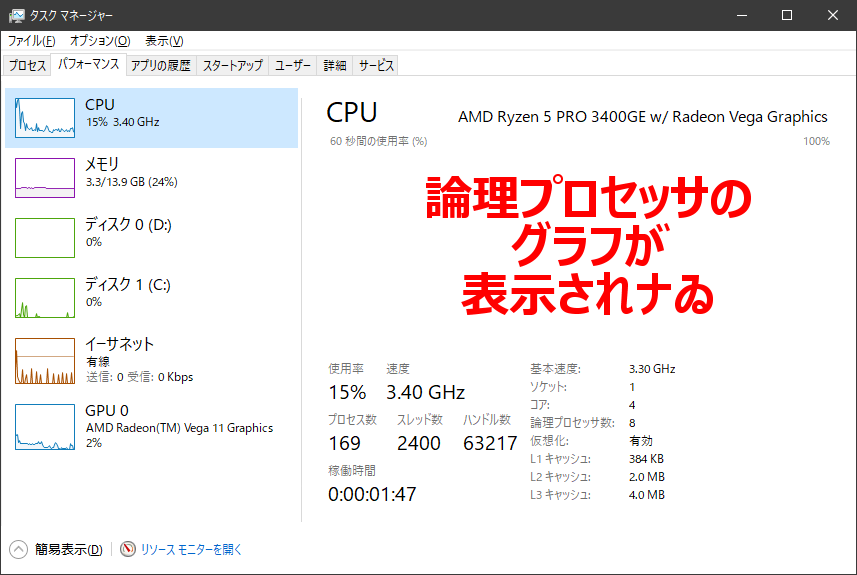Open the リソース モニターを開く link
Viewport: 857px width, 575px height.
(x=191, y=549)
